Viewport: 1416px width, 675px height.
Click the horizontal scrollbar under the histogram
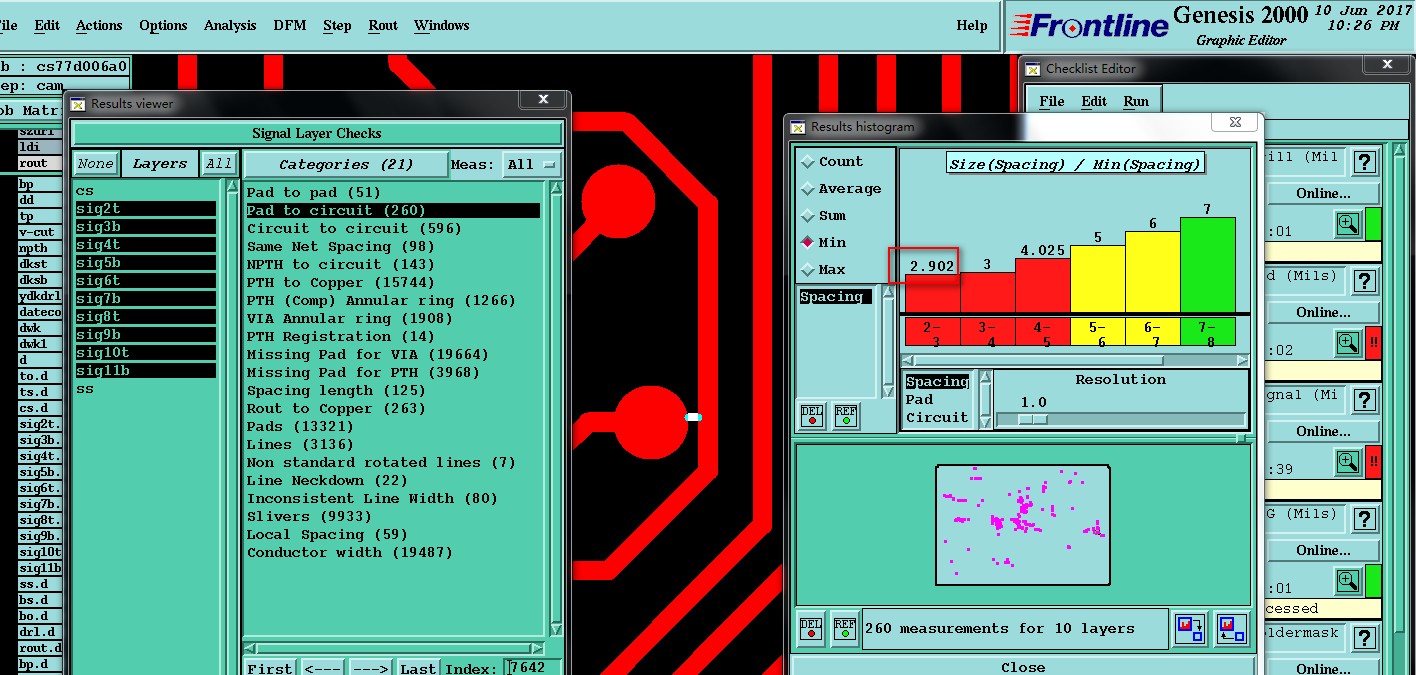[x=1076, y=360]
